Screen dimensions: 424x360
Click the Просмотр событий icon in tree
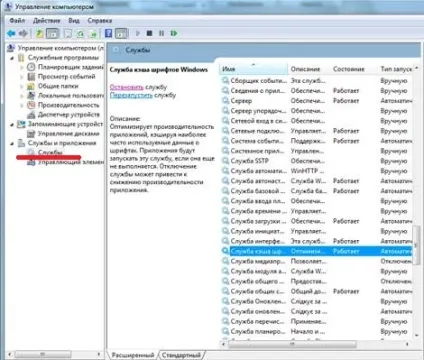31,77
